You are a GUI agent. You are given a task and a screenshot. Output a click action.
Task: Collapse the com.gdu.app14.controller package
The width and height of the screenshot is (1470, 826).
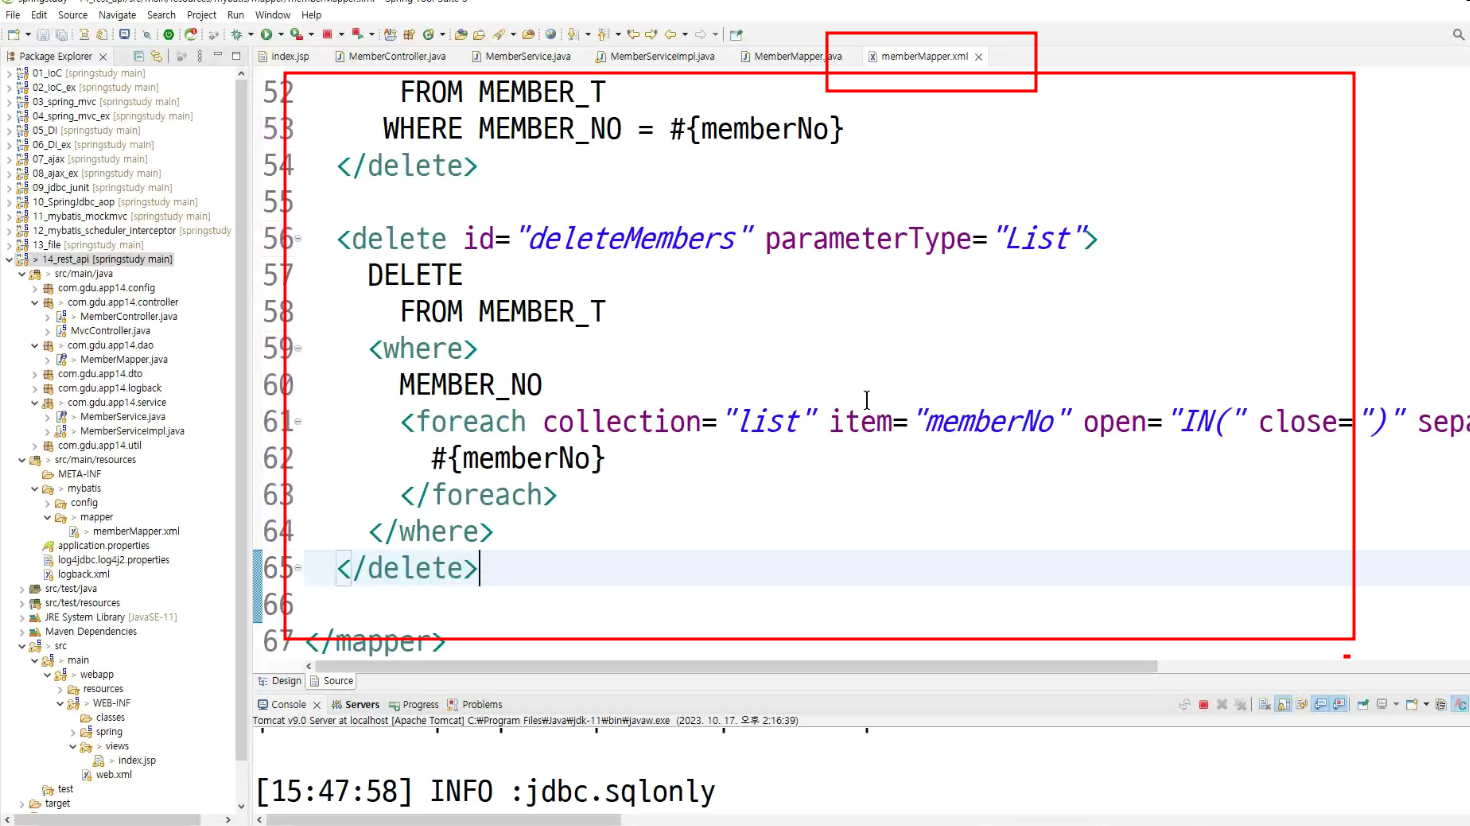click(35, 302)
